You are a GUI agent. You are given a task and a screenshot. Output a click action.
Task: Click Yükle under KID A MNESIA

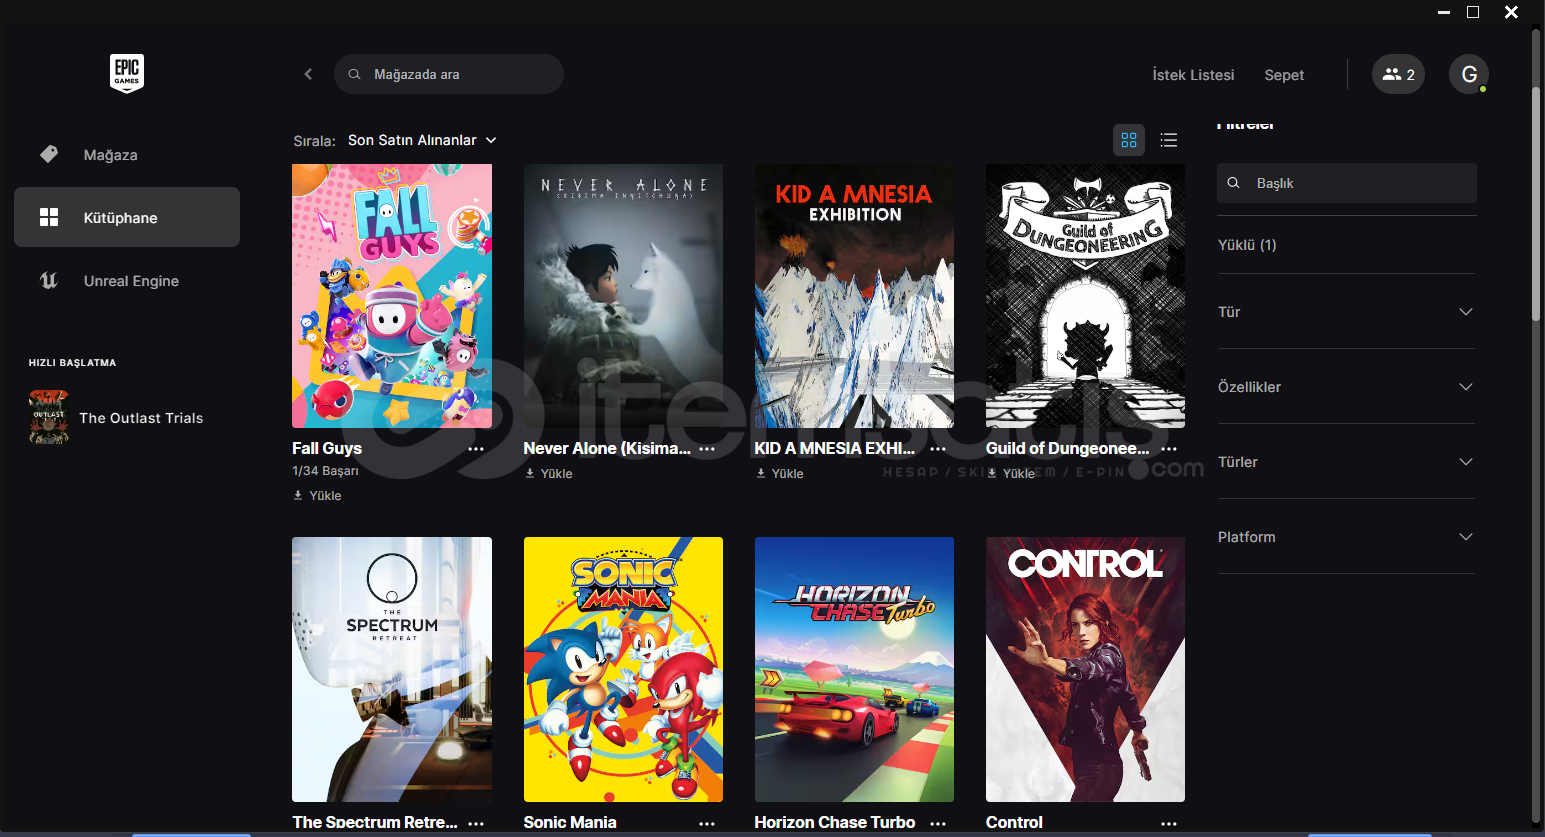point(780,473)
